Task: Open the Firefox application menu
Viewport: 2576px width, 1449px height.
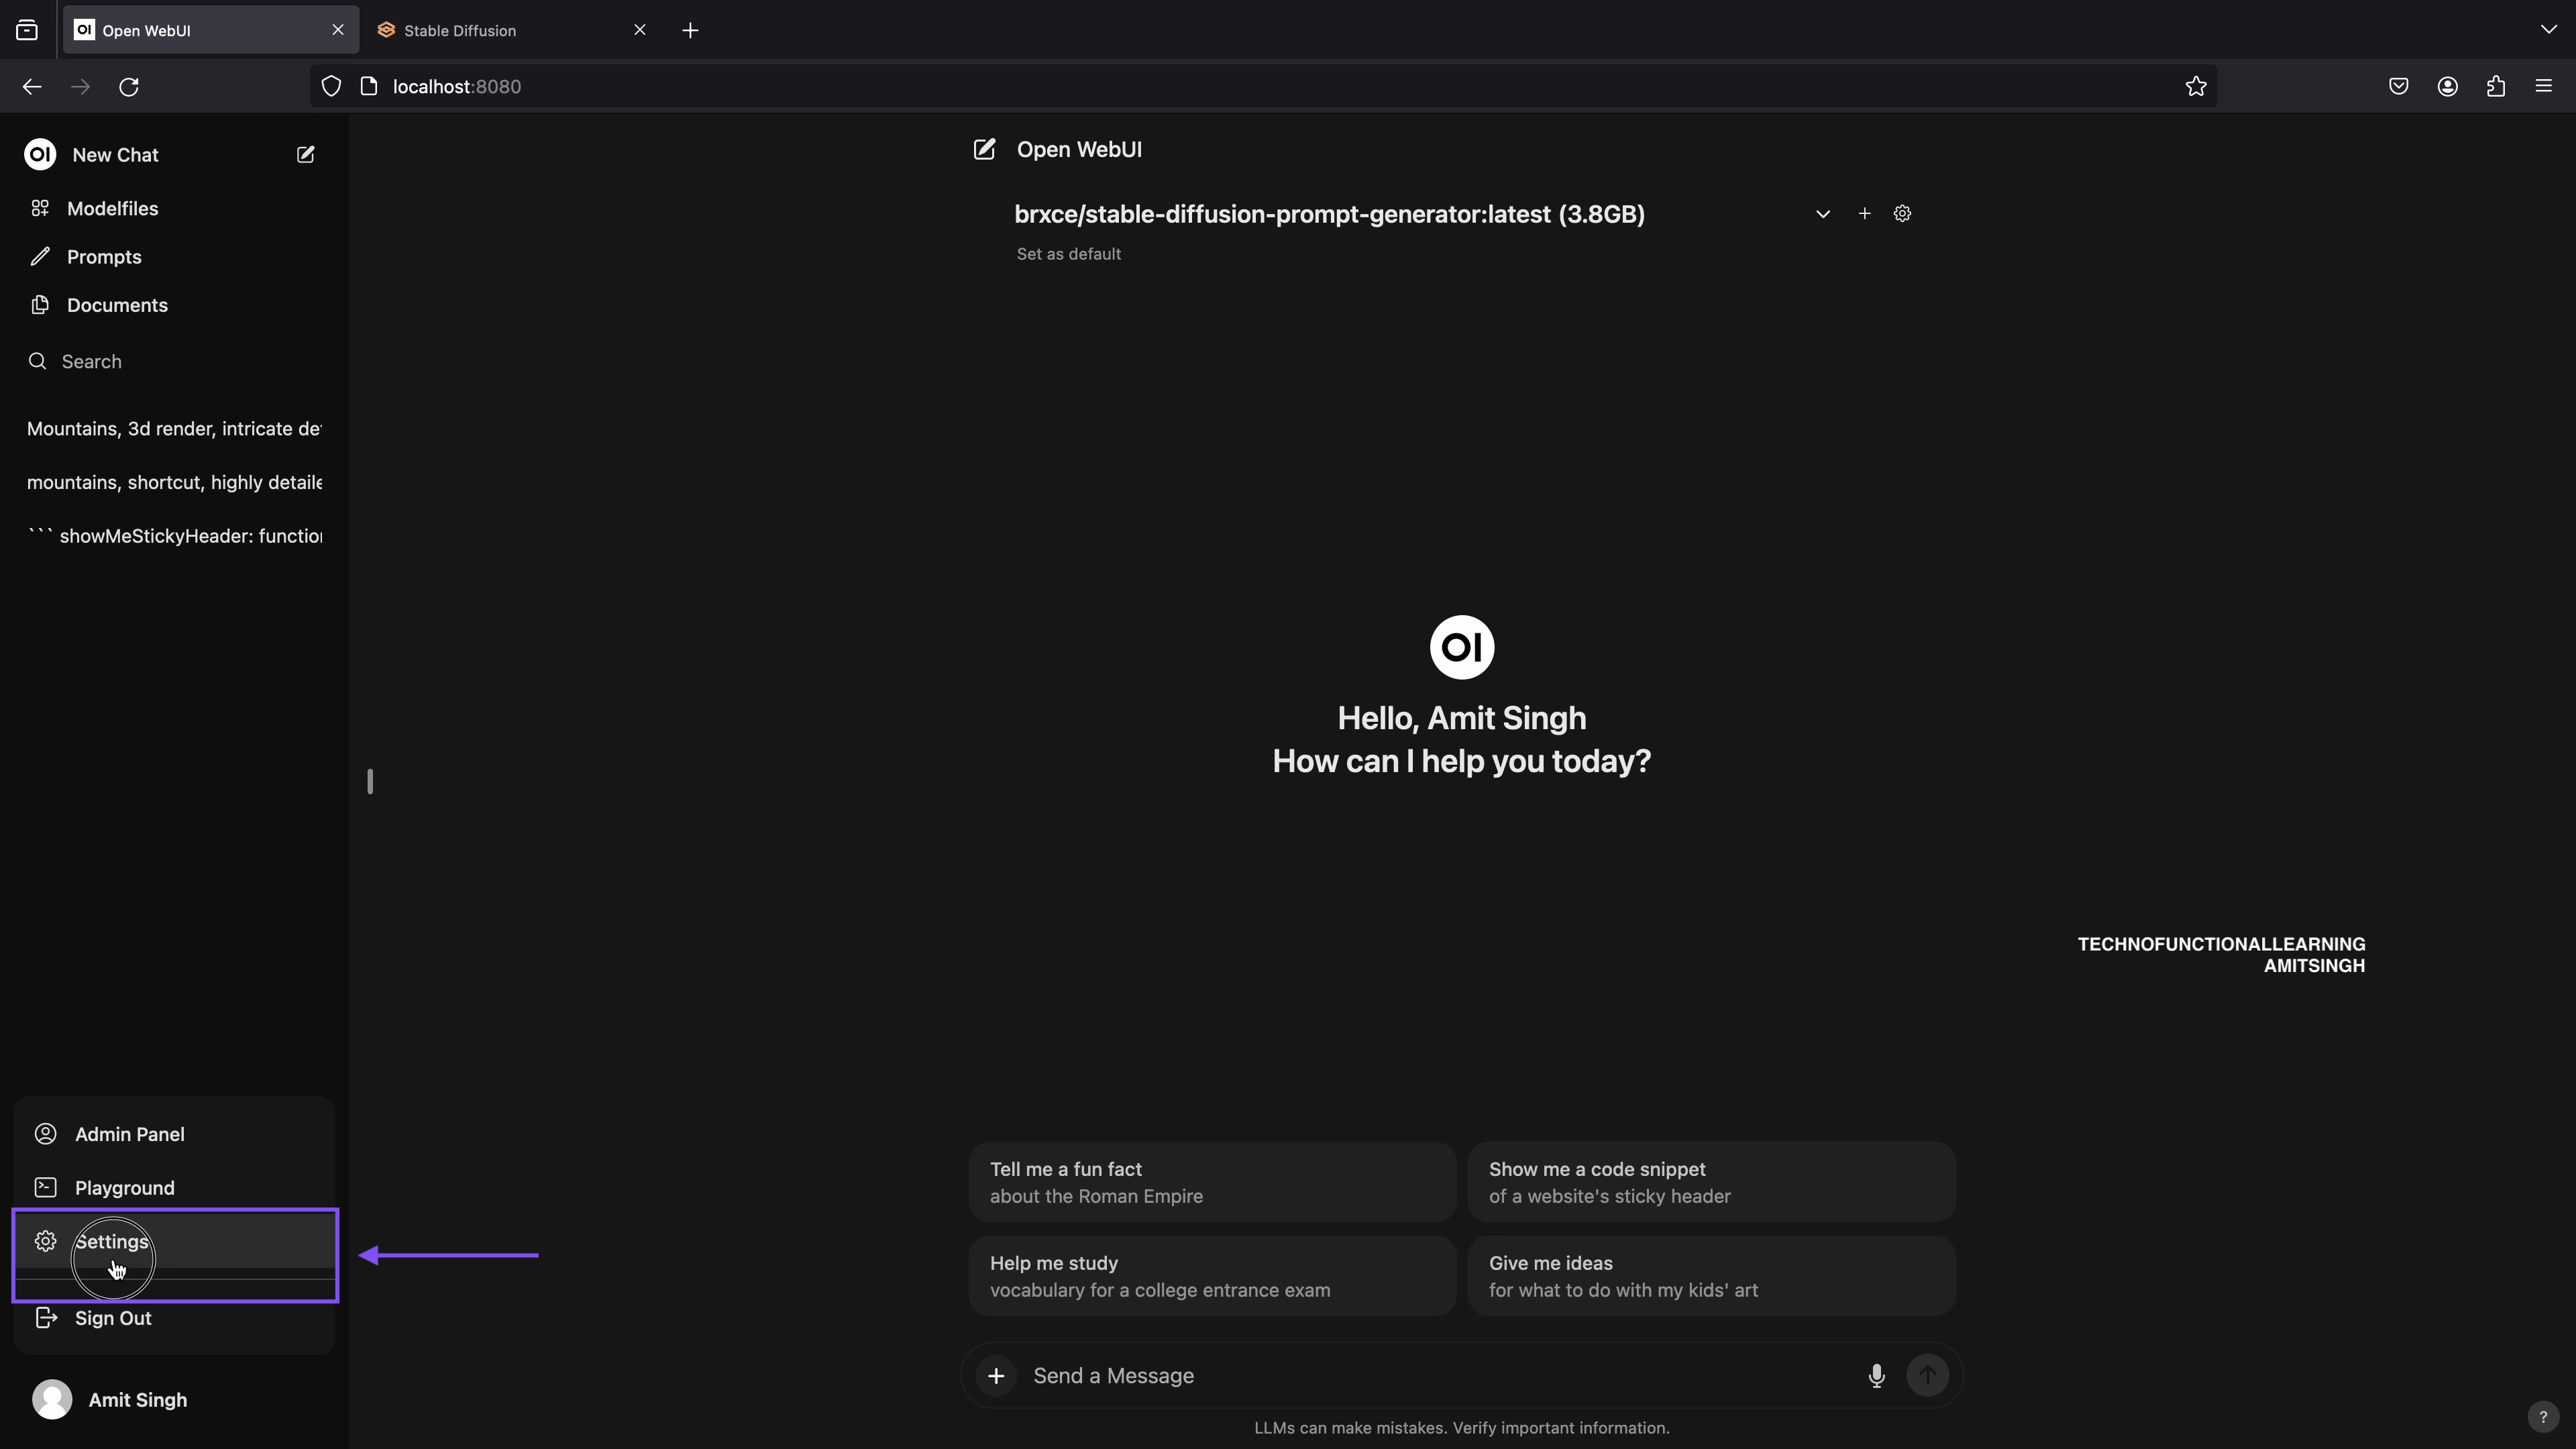Action: (2543, 86)
